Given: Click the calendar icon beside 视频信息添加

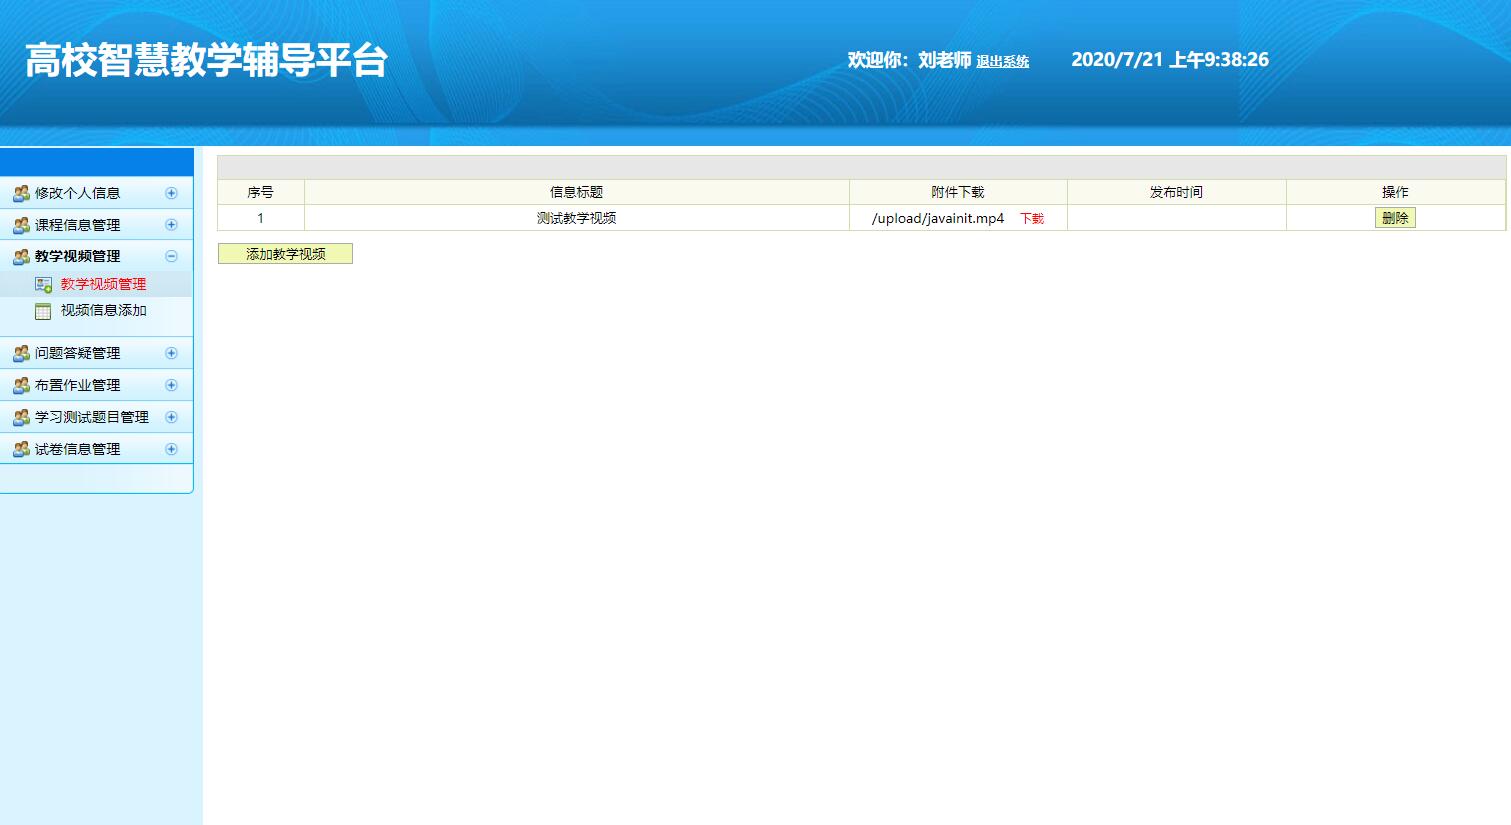Looking at the screenshot, I should [x=43, y=311].
